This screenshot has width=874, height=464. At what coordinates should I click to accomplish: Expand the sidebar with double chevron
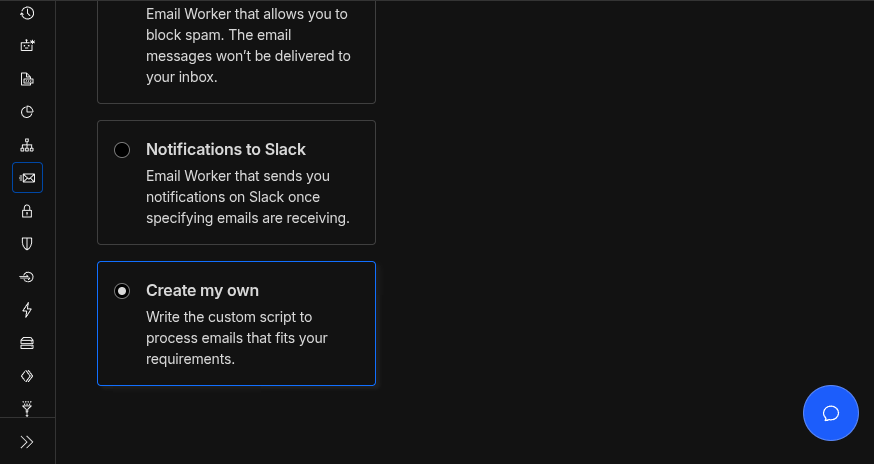pos(27,441)
